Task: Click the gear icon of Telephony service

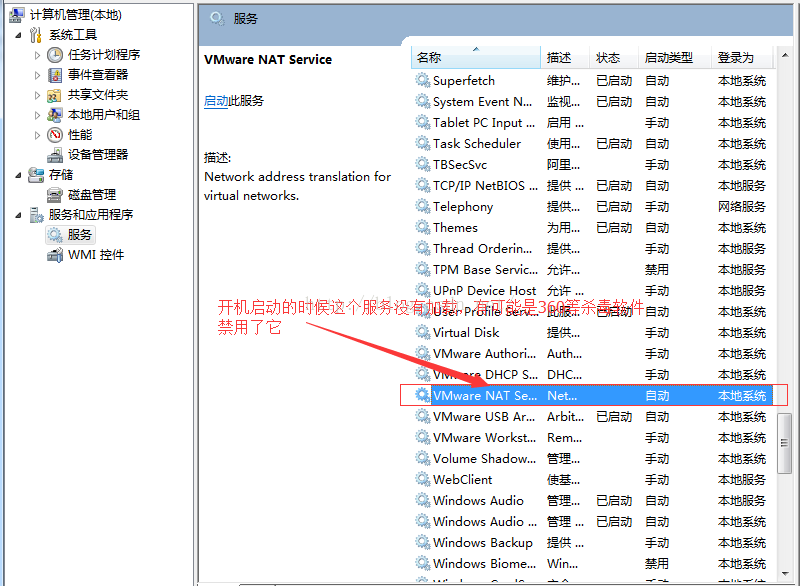Action: 422,206
